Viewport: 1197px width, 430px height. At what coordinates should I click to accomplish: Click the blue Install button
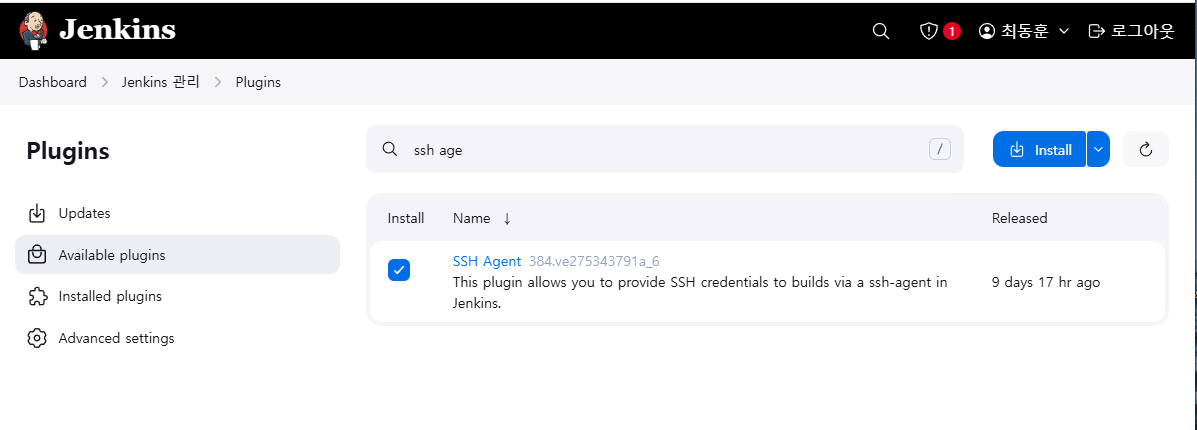click(1039, 150)
